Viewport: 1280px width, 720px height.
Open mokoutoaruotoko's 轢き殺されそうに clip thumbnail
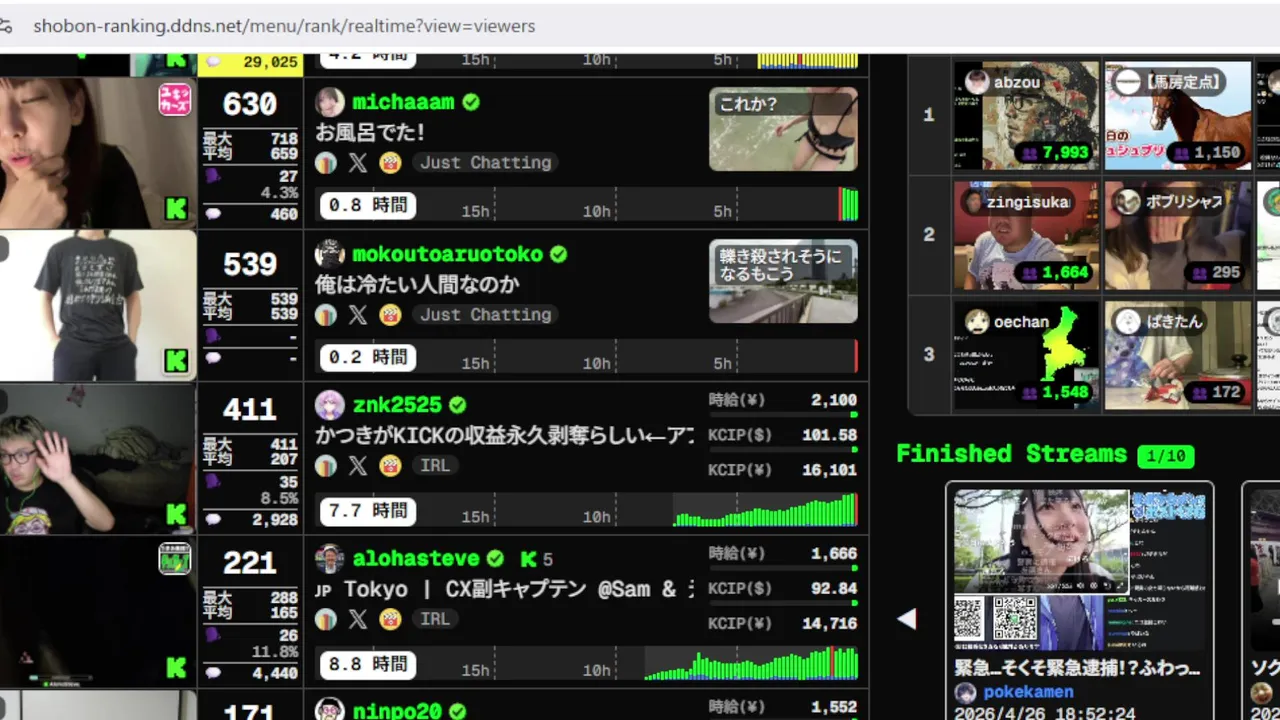(x=783, y=281)
